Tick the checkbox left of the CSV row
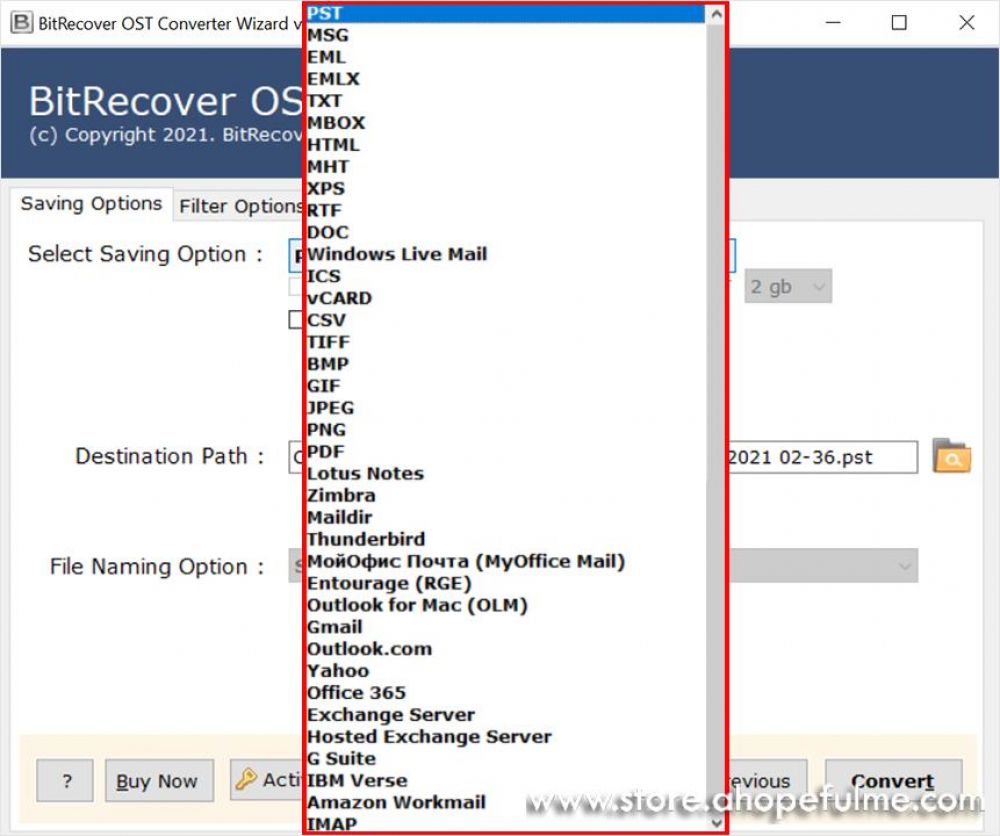 295,319
